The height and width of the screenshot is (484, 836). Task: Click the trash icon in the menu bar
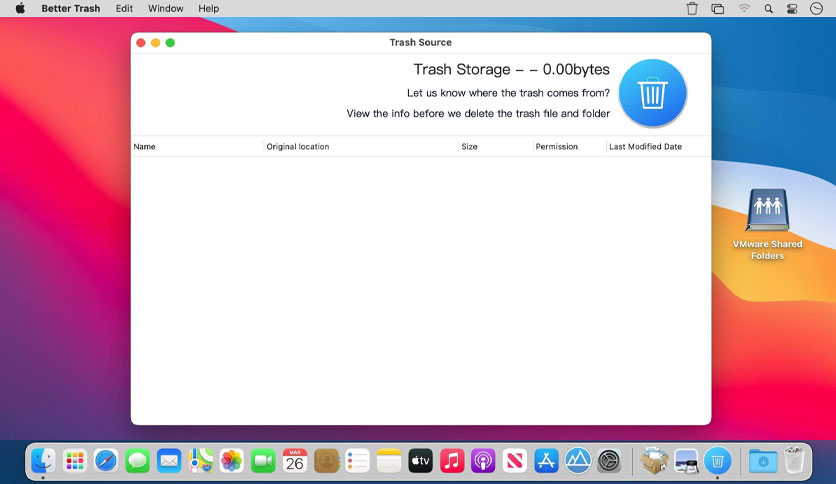692,9
